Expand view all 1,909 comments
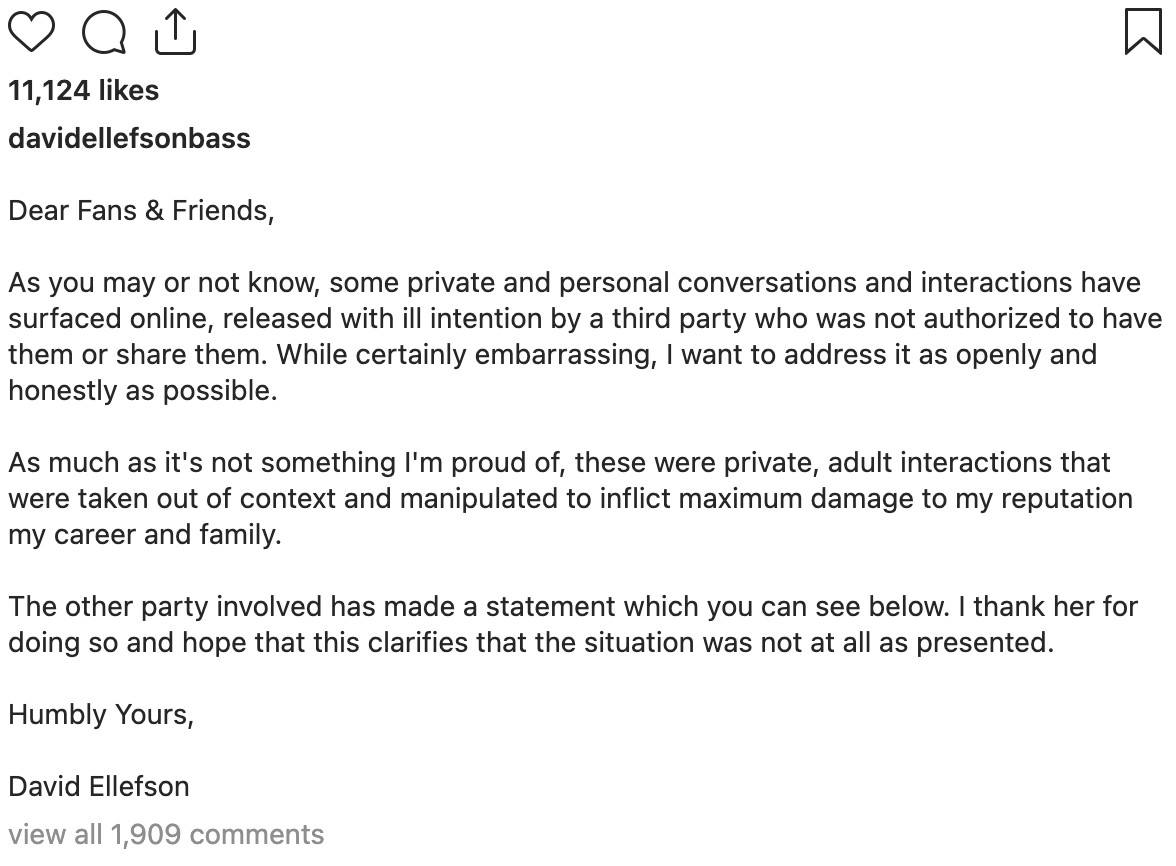The height and width of the screenshot is (866, 1176). [x=166, y=835]
